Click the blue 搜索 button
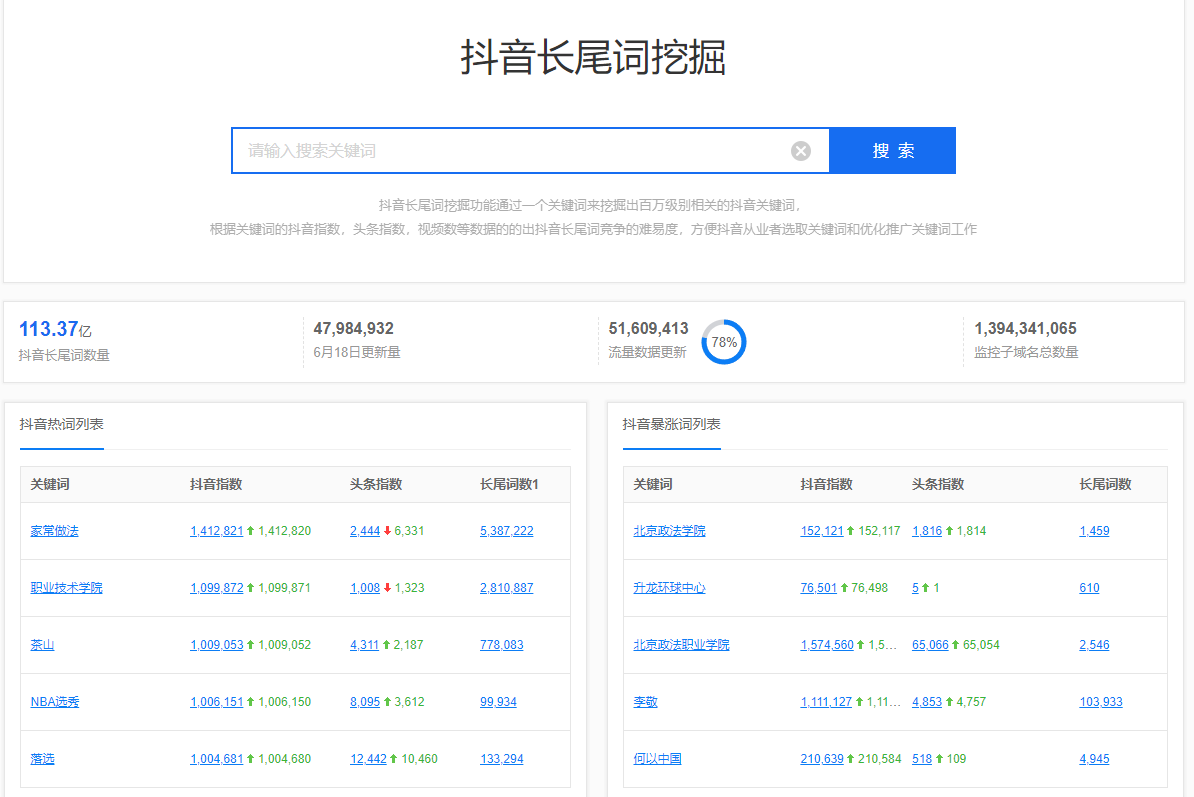 click(x=892, y=151)
